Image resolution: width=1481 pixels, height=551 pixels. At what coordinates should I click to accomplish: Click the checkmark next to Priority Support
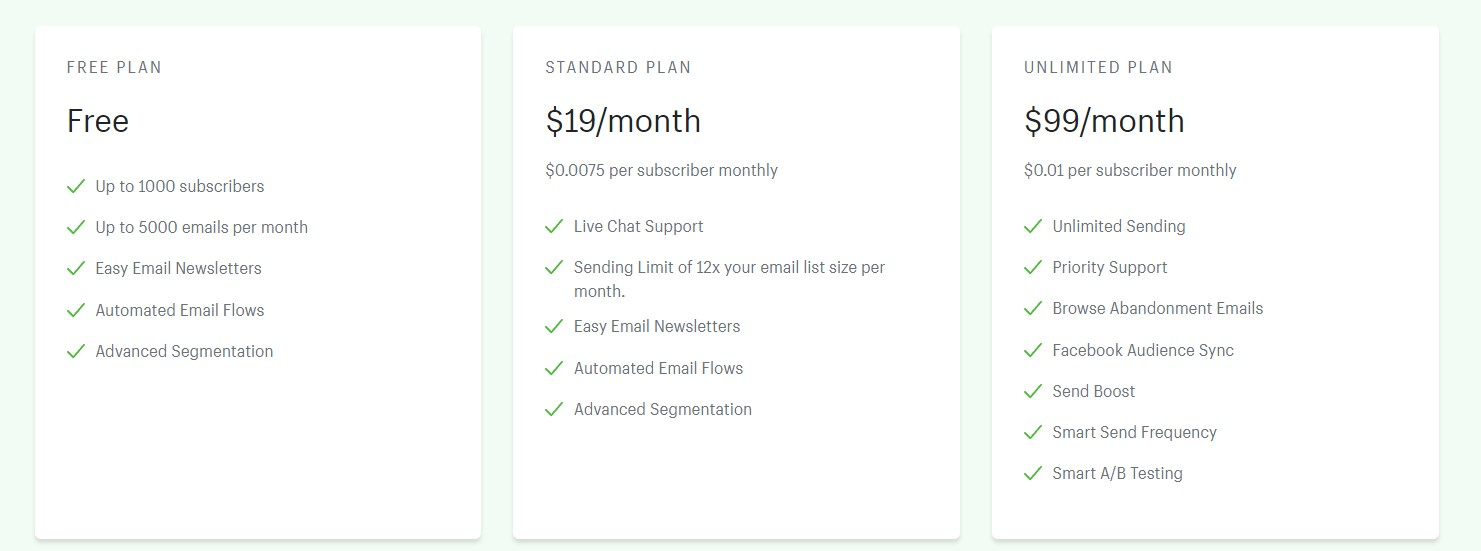tap(1033, 267)
